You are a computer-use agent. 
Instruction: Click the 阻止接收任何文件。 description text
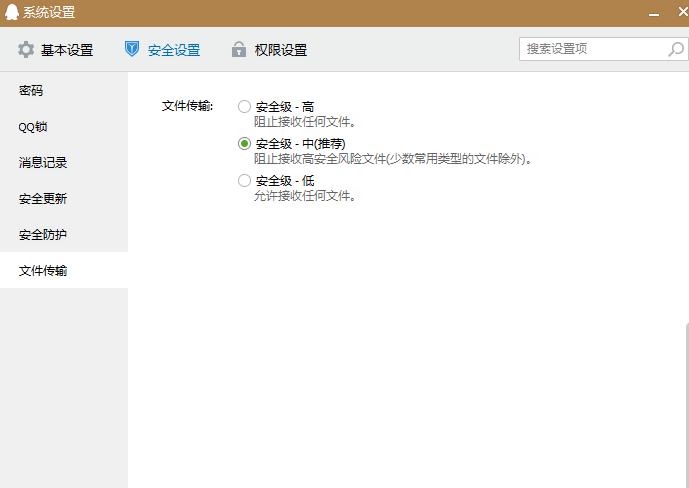(x=305, y=122)
